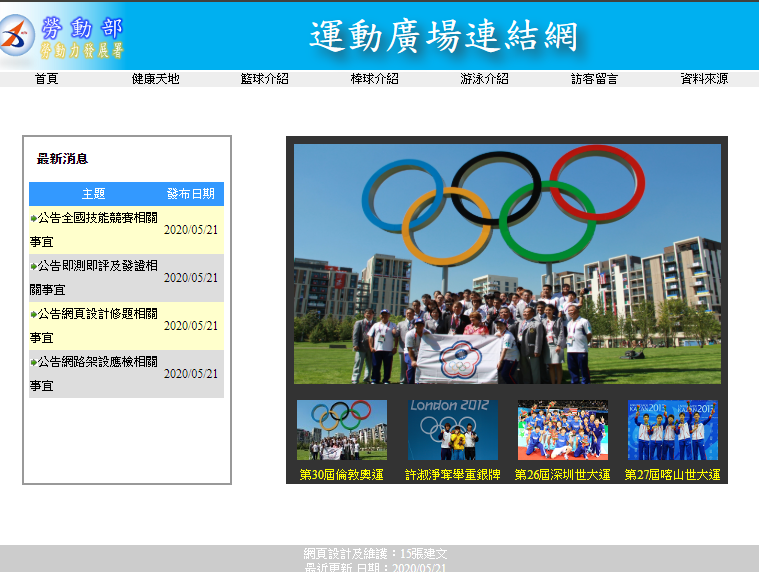
Task: Open news 公告網路架設應檢相關事宜
Action: tap(94, 374)
